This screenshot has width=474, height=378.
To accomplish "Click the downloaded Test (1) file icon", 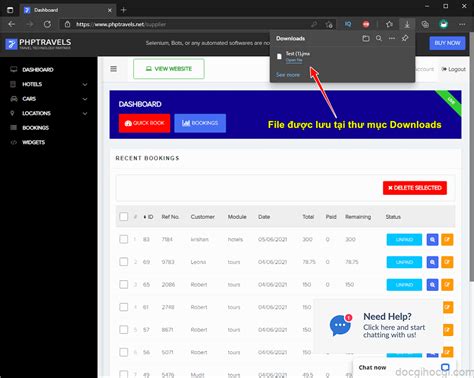I will [279, 56].
